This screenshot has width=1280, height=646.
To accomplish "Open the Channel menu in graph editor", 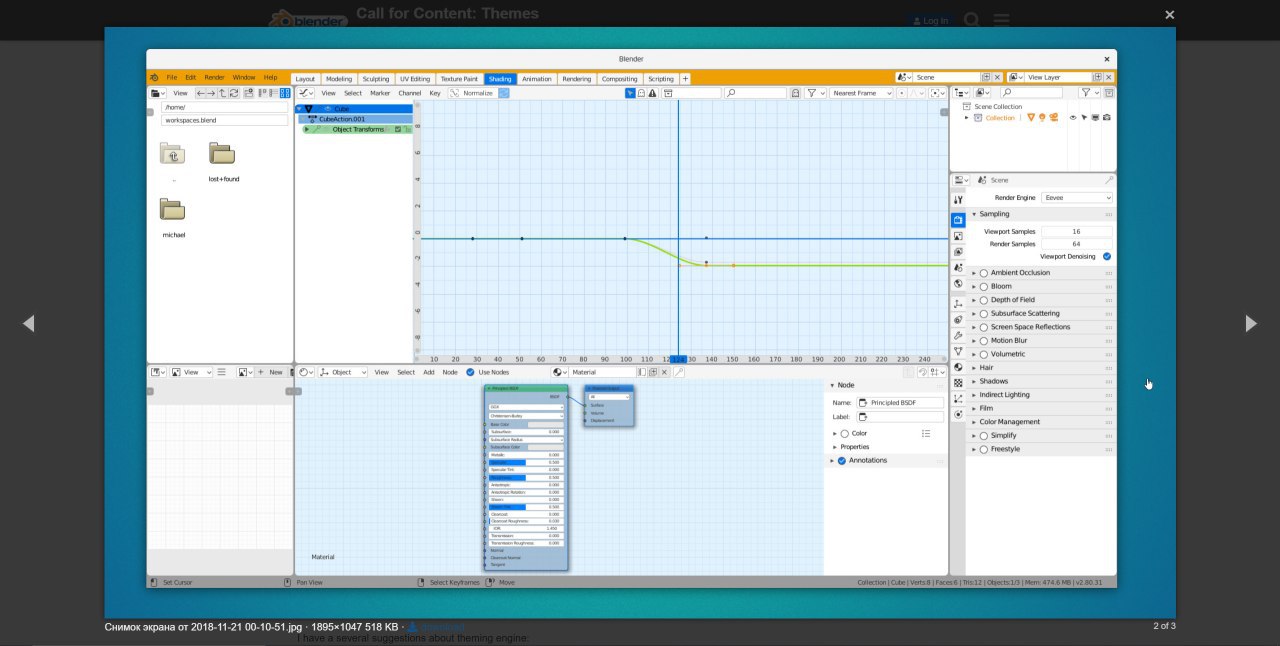I will pyautogui.click(x=410, y=93).
